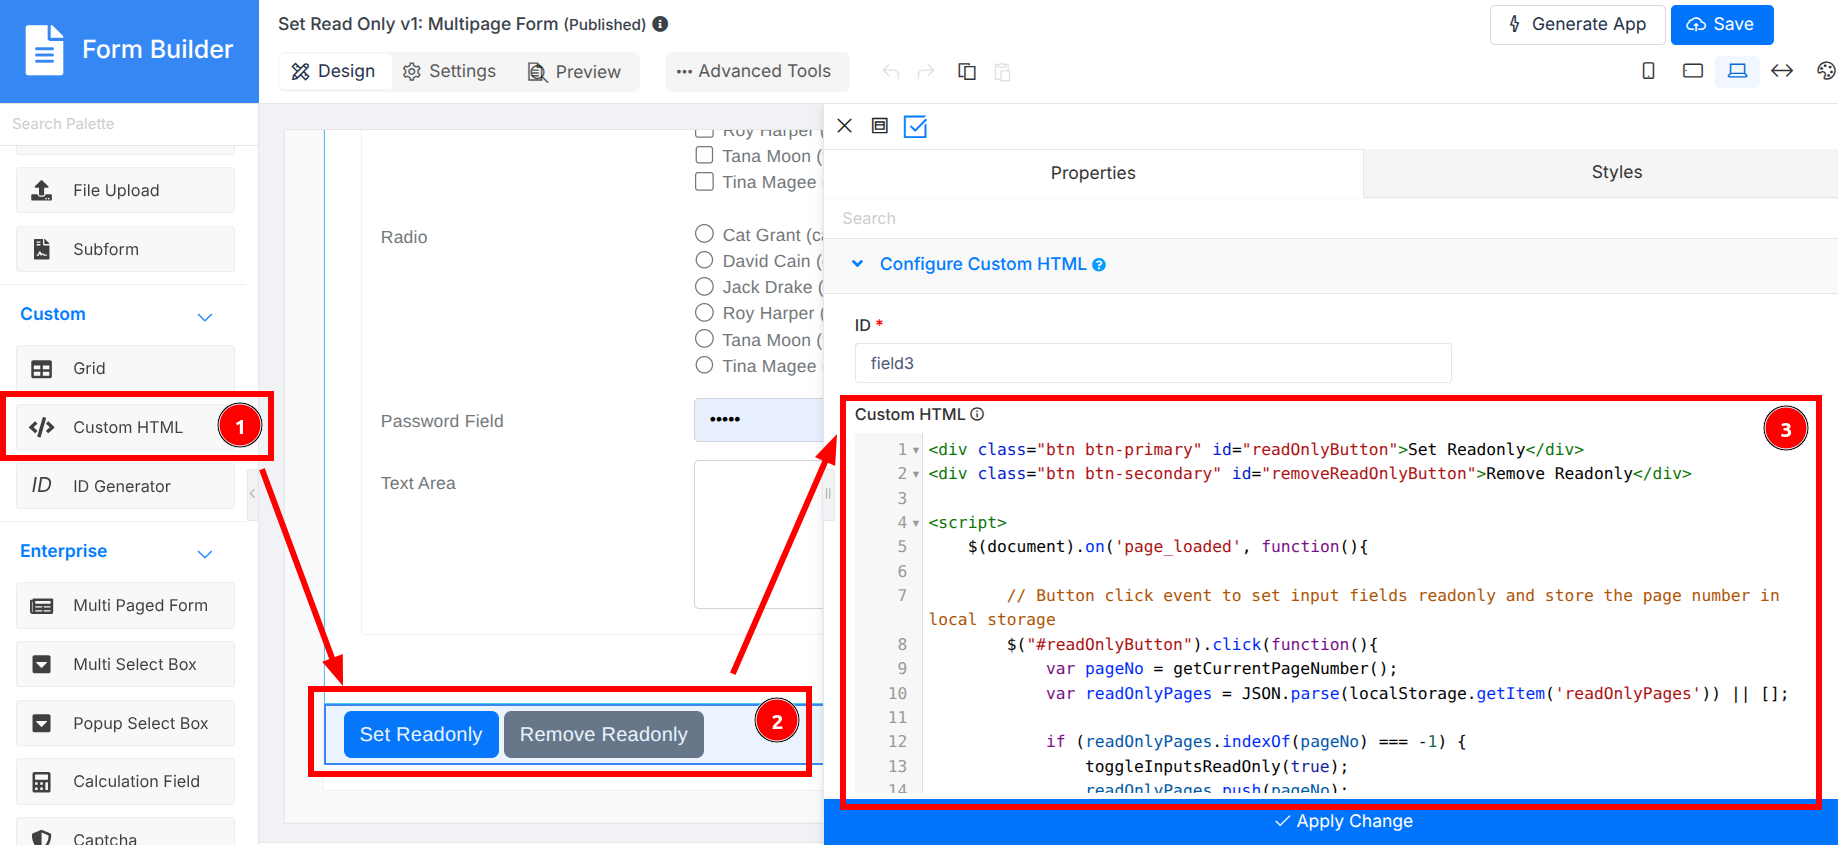1838x845 pixels.
Task: Click the Password Field input
Action: (759, 419)
